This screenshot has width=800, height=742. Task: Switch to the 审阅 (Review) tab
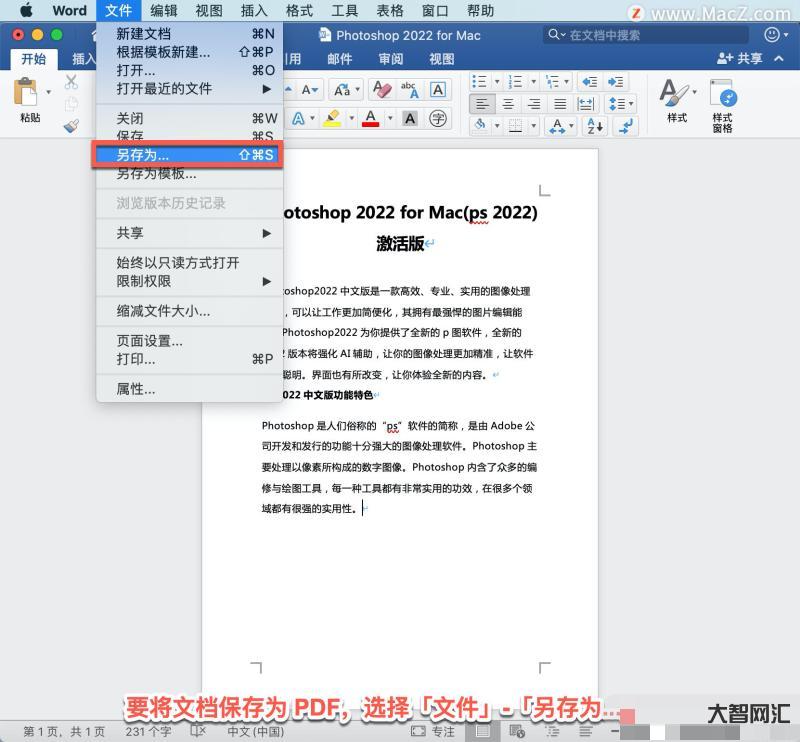(391, 59)
